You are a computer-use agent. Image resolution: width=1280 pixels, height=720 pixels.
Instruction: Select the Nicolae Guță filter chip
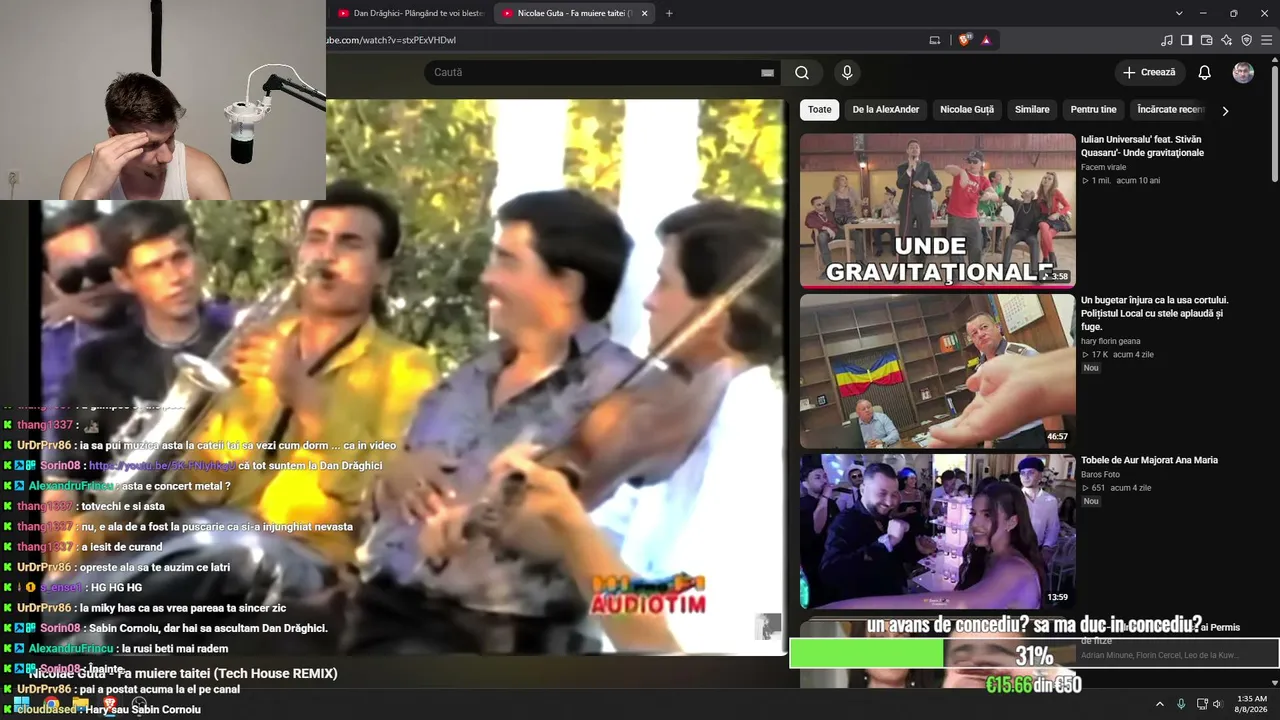tap(967, 110)
